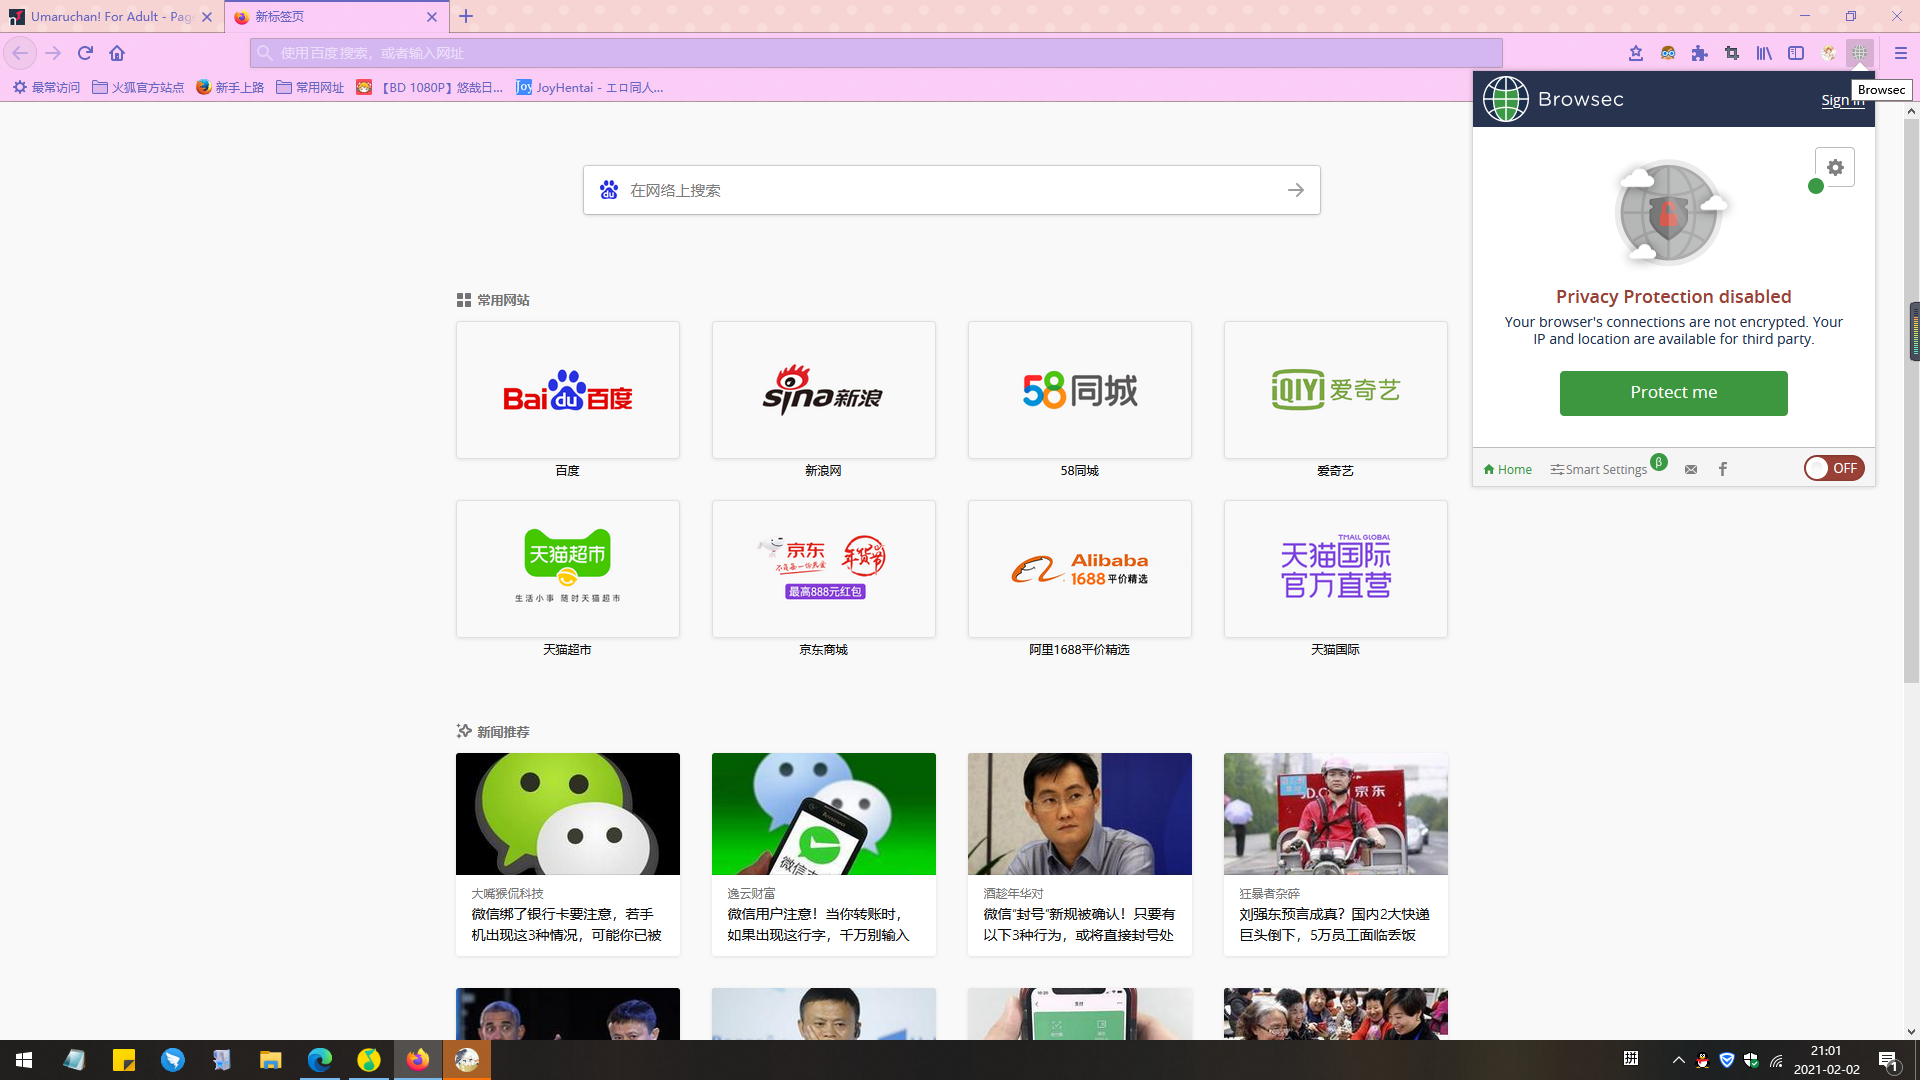Open the sidebar toggle icon in toolbar
Viewport: 1920px width, 1080px height.
pos(1796,53)
